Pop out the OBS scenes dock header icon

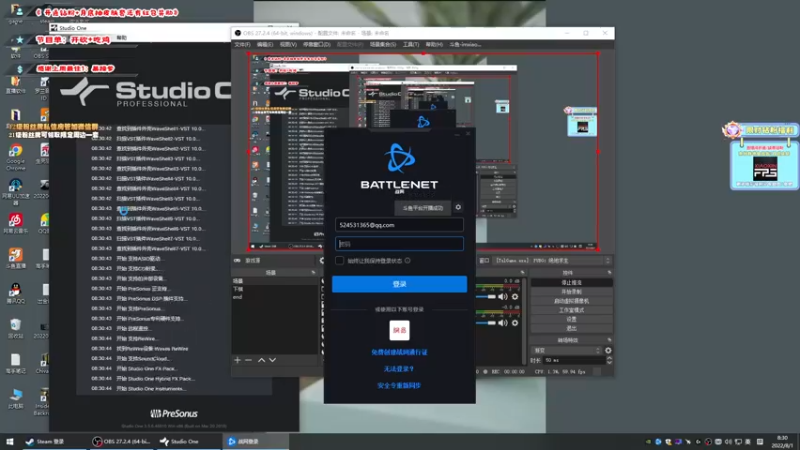point(313,272)
